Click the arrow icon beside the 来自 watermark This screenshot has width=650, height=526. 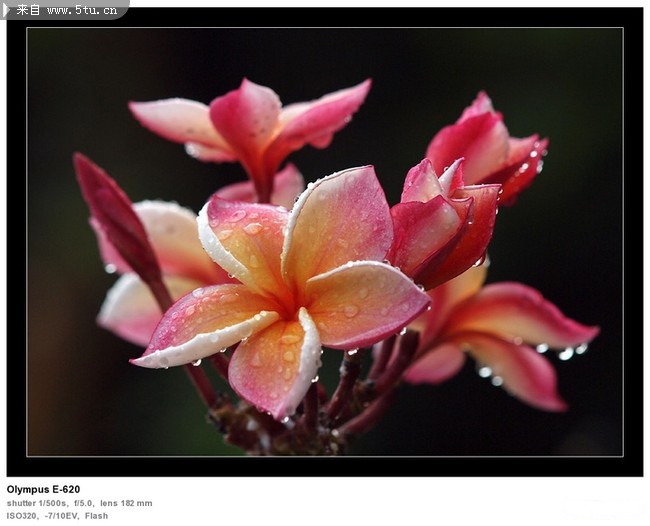(7, 9)
